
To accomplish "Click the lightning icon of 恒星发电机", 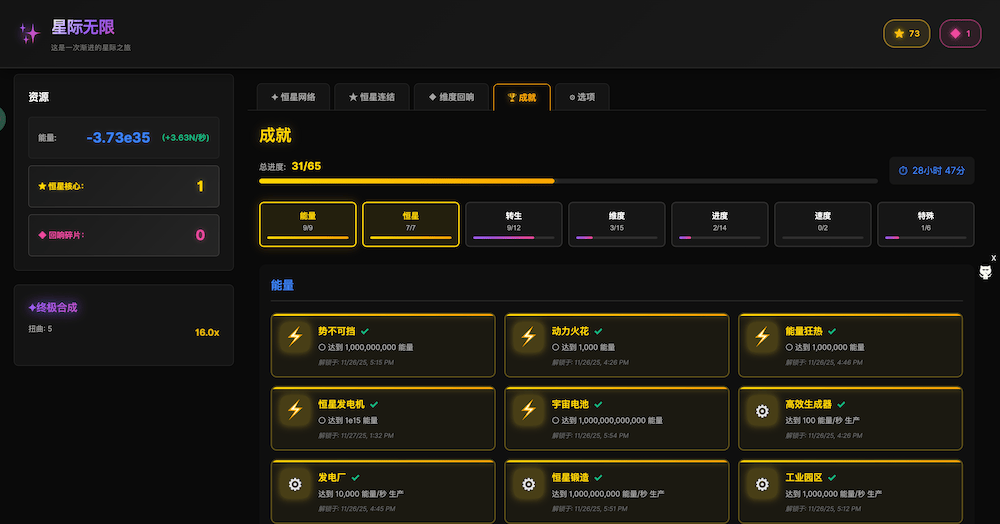I will pyautogui.click(x=295, y=411).
